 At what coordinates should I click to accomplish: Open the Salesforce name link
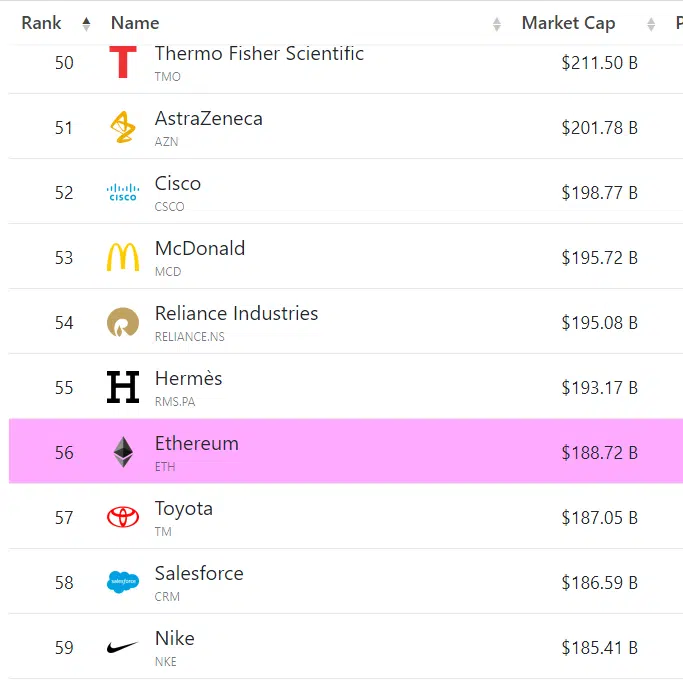click(199, 573)
